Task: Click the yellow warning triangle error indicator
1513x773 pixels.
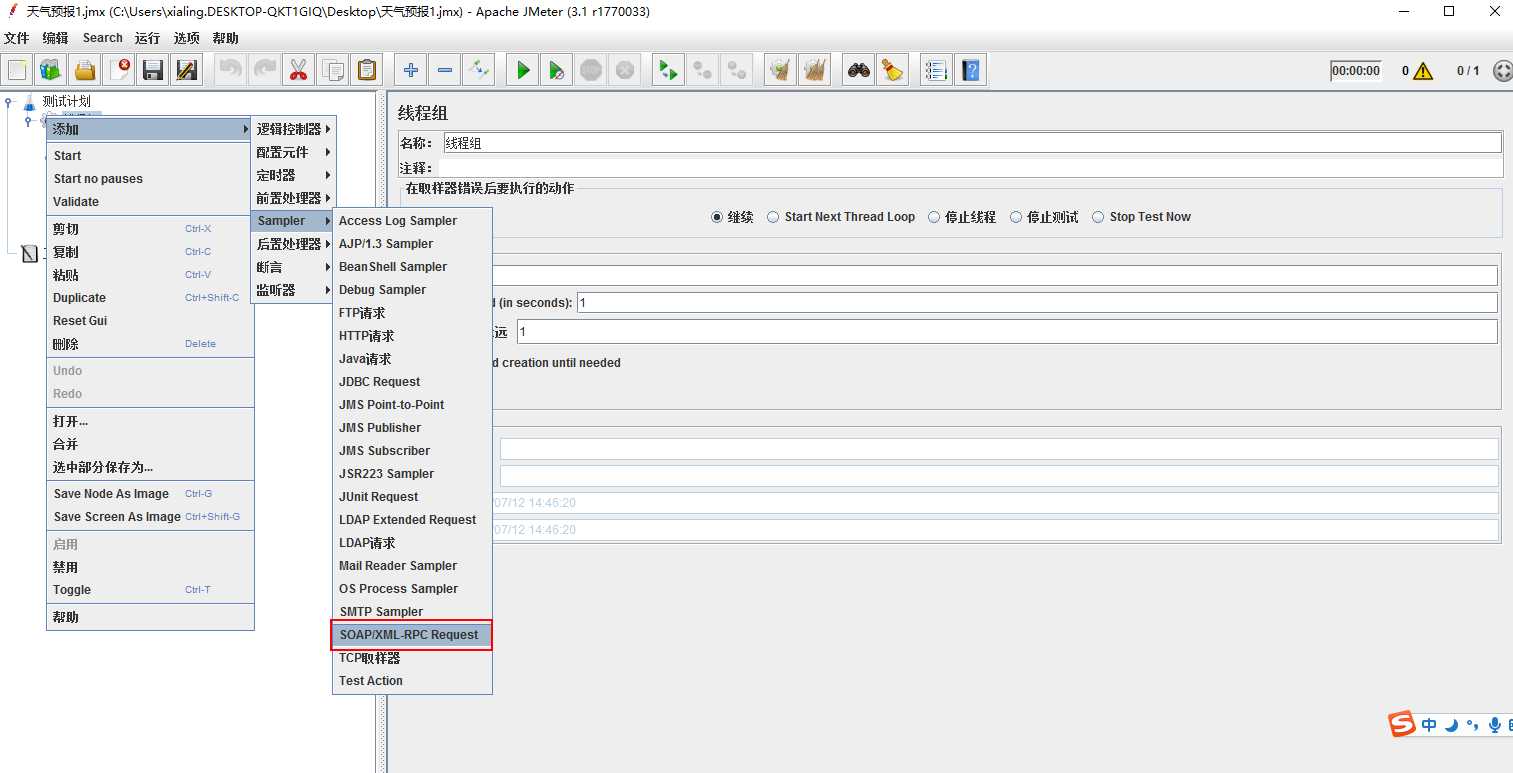Action: tap(1423, 71)
